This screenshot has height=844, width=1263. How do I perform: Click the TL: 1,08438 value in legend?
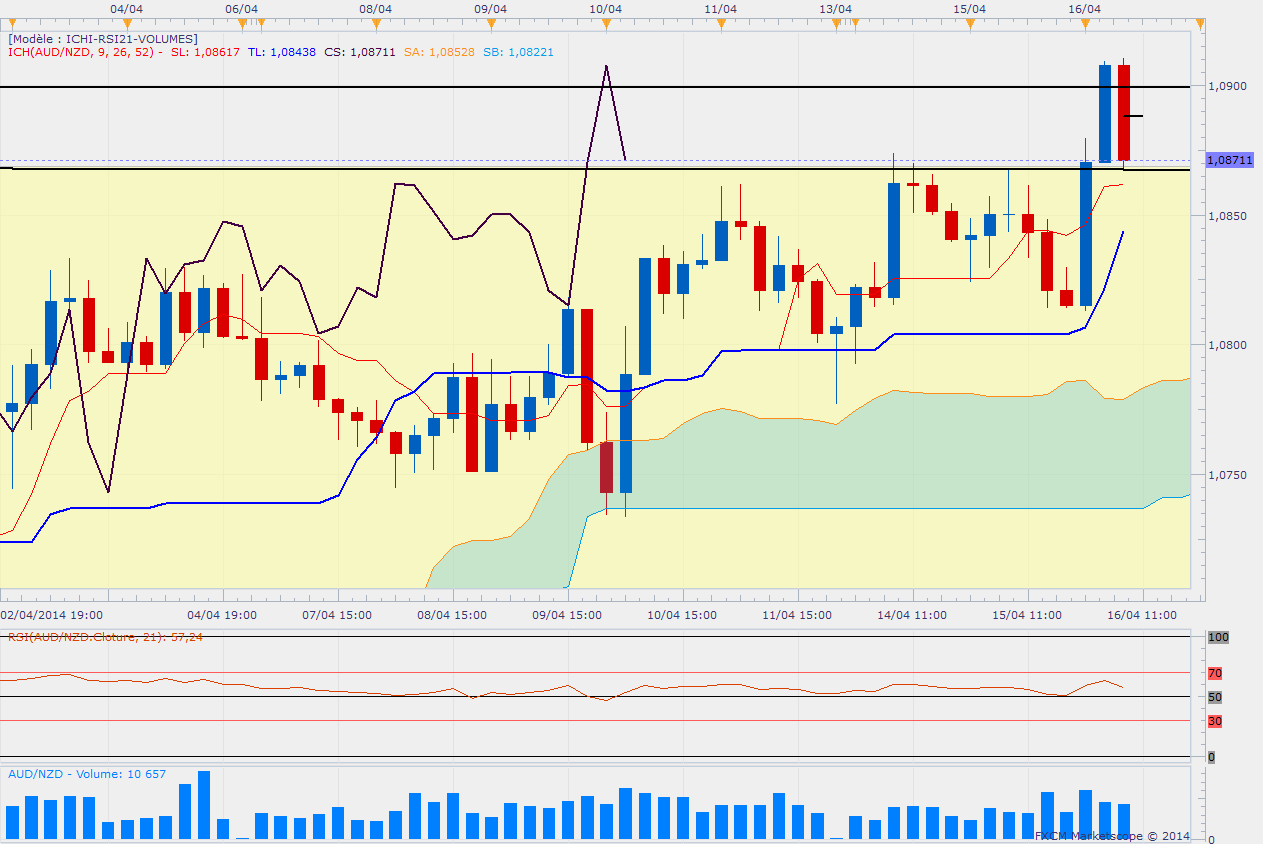[281, 51]
